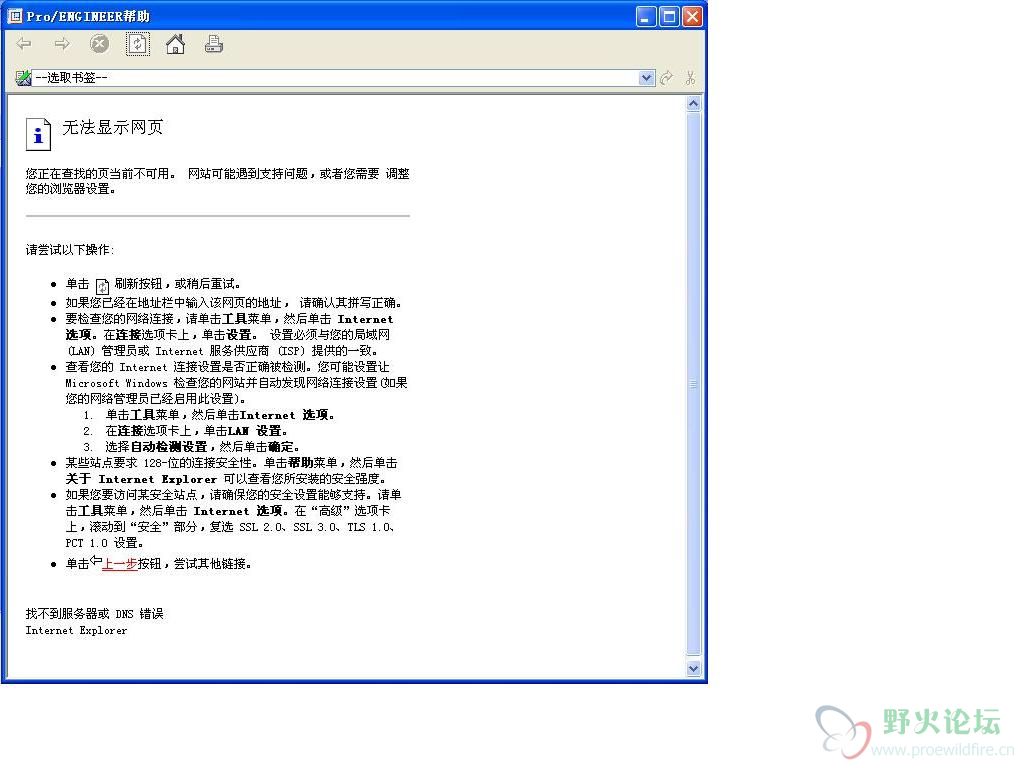Viewport: 1024px width, 768px height.
Task: Click the 无法显示网页 heading
Action: coord(112,127)
